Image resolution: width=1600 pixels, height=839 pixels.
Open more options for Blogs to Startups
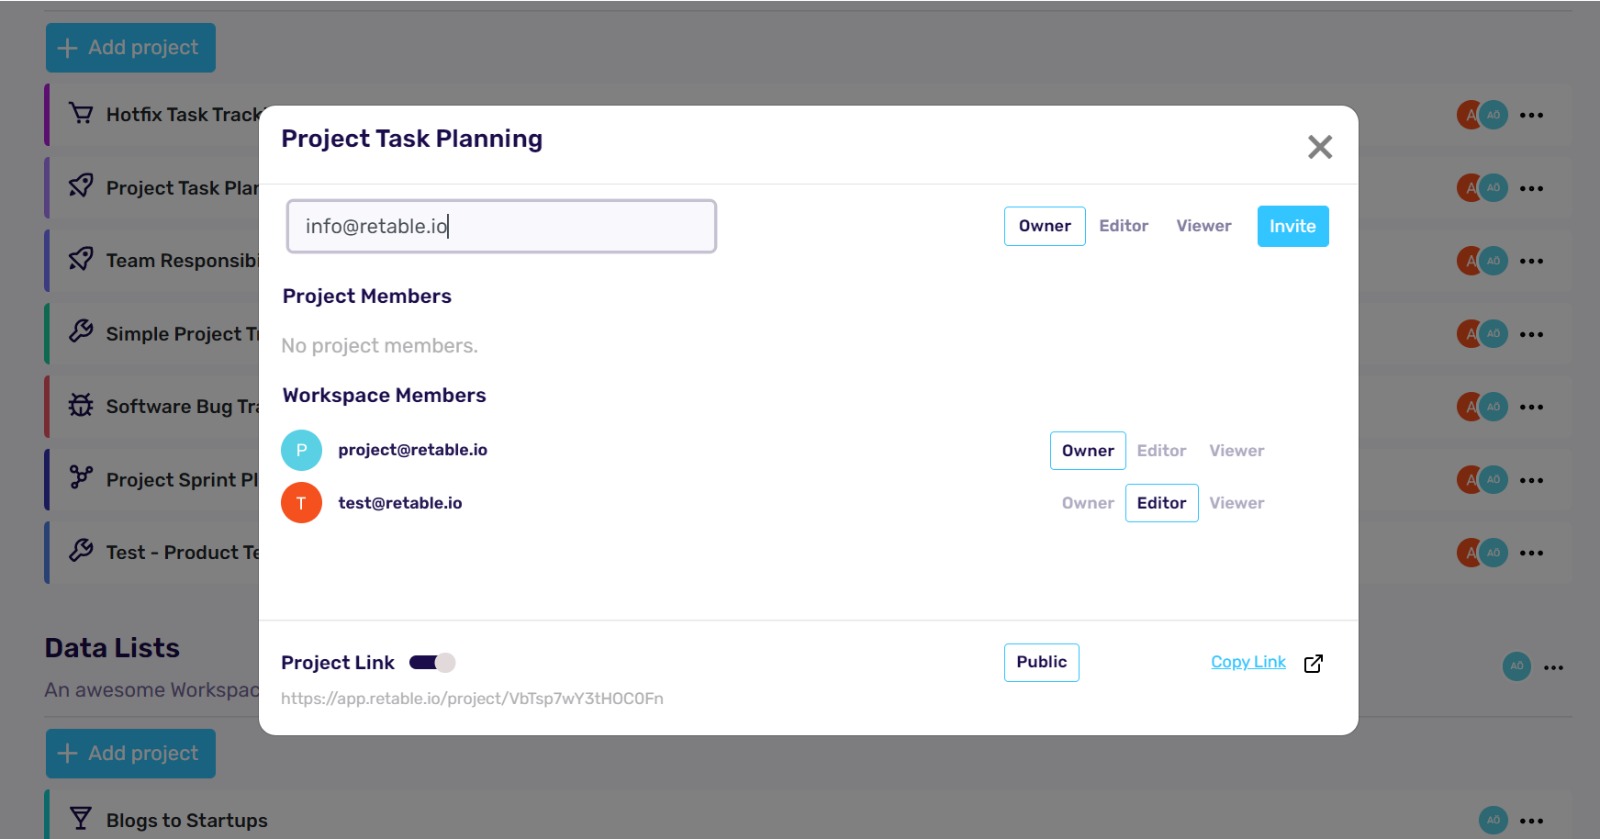[1531, 820]
